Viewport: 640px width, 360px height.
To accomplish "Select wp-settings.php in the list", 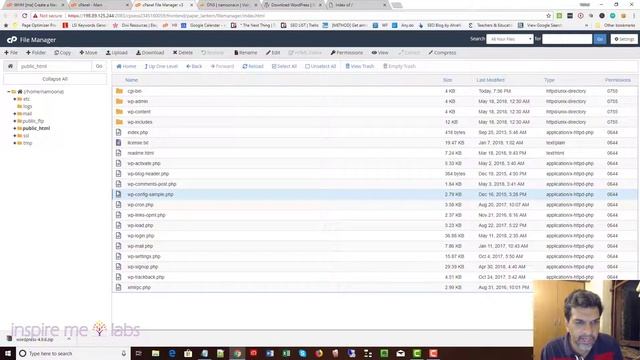I will (374, 256).
